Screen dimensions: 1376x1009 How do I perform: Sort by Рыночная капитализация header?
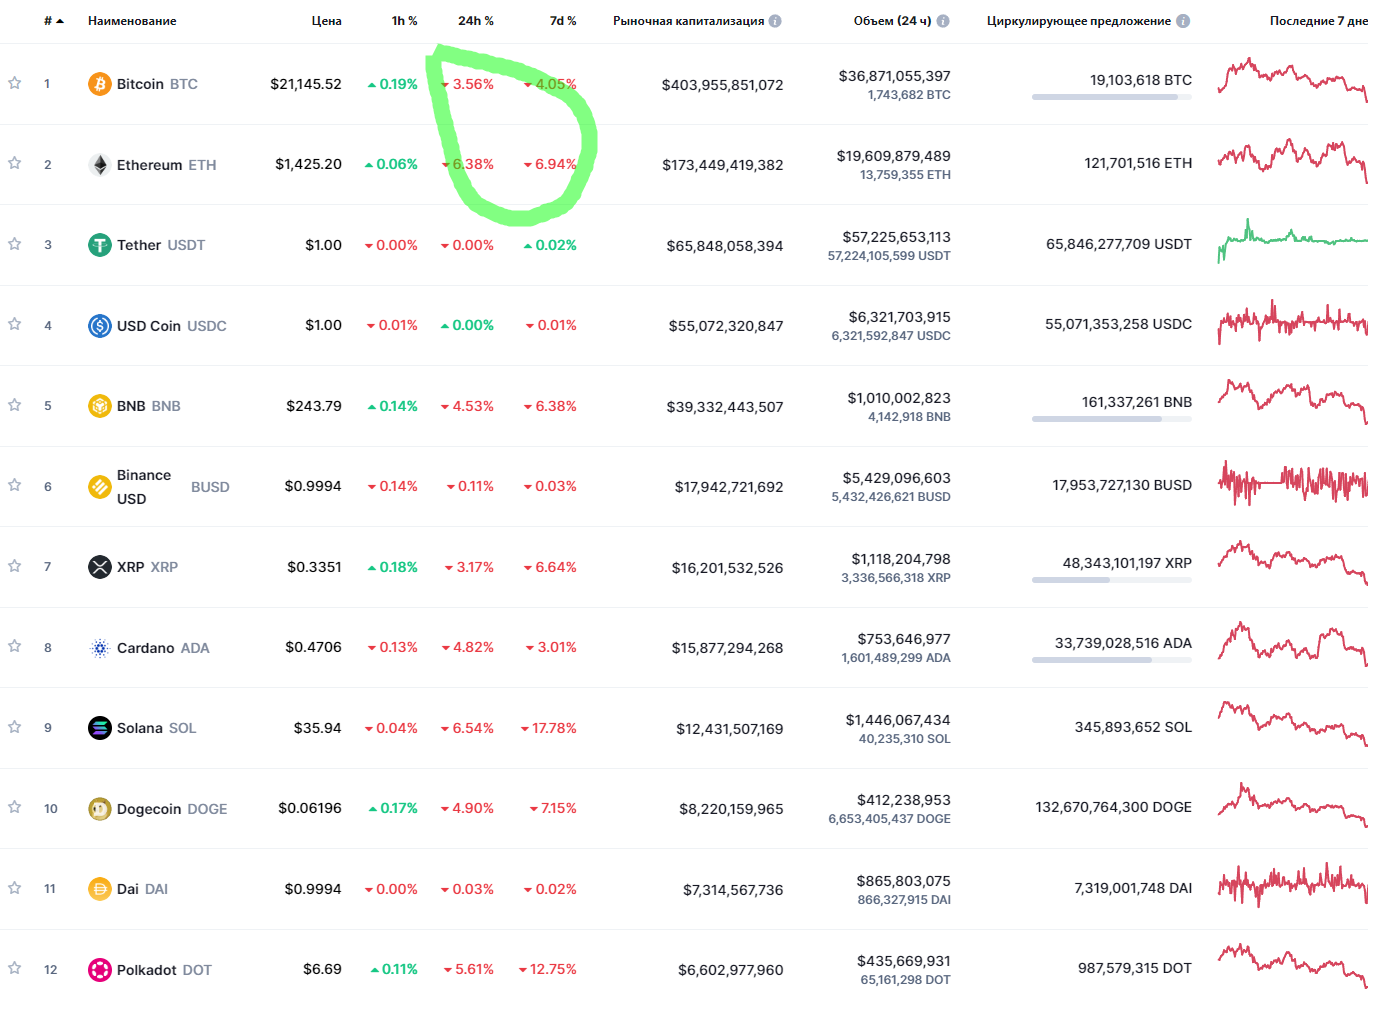coord(689,21)
